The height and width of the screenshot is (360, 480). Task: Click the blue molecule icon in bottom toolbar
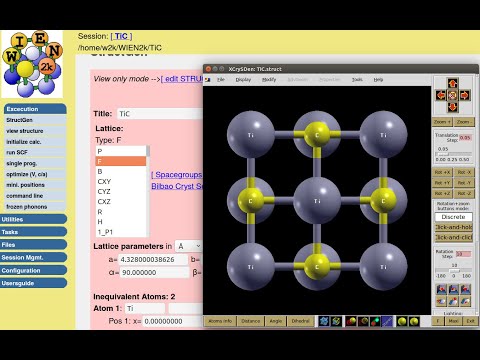[324, 321]
